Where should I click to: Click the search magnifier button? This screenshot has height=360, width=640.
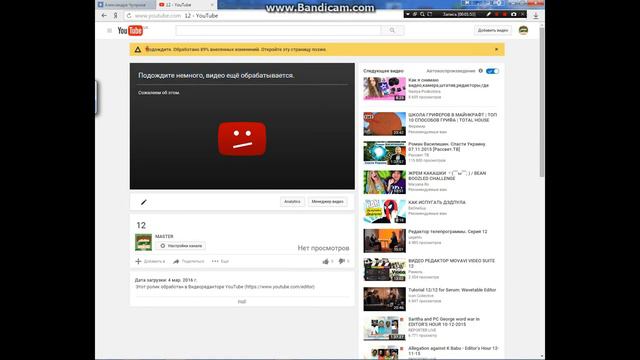pos(392,30)
